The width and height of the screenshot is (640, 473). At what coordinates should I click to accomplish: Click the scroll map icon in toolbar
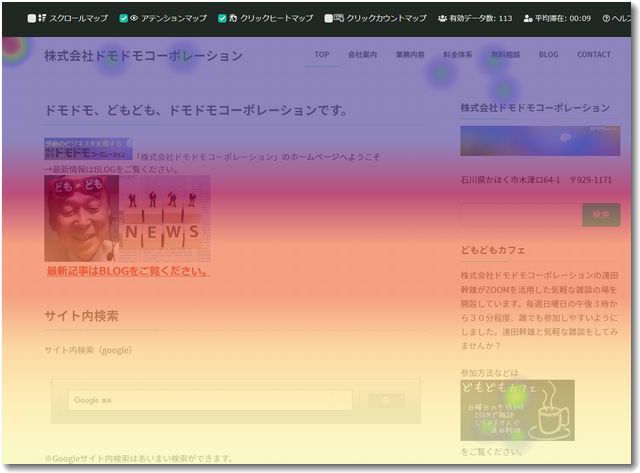pyautogui.click(x=42, y=18)
